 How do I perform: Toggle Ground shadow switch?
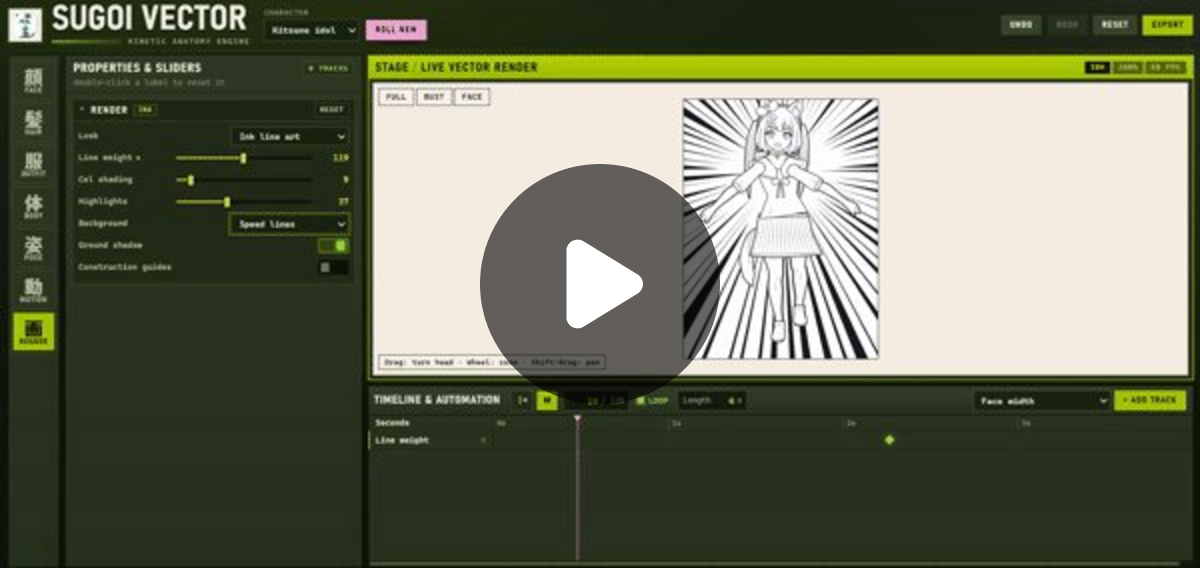tap(334, 245)
